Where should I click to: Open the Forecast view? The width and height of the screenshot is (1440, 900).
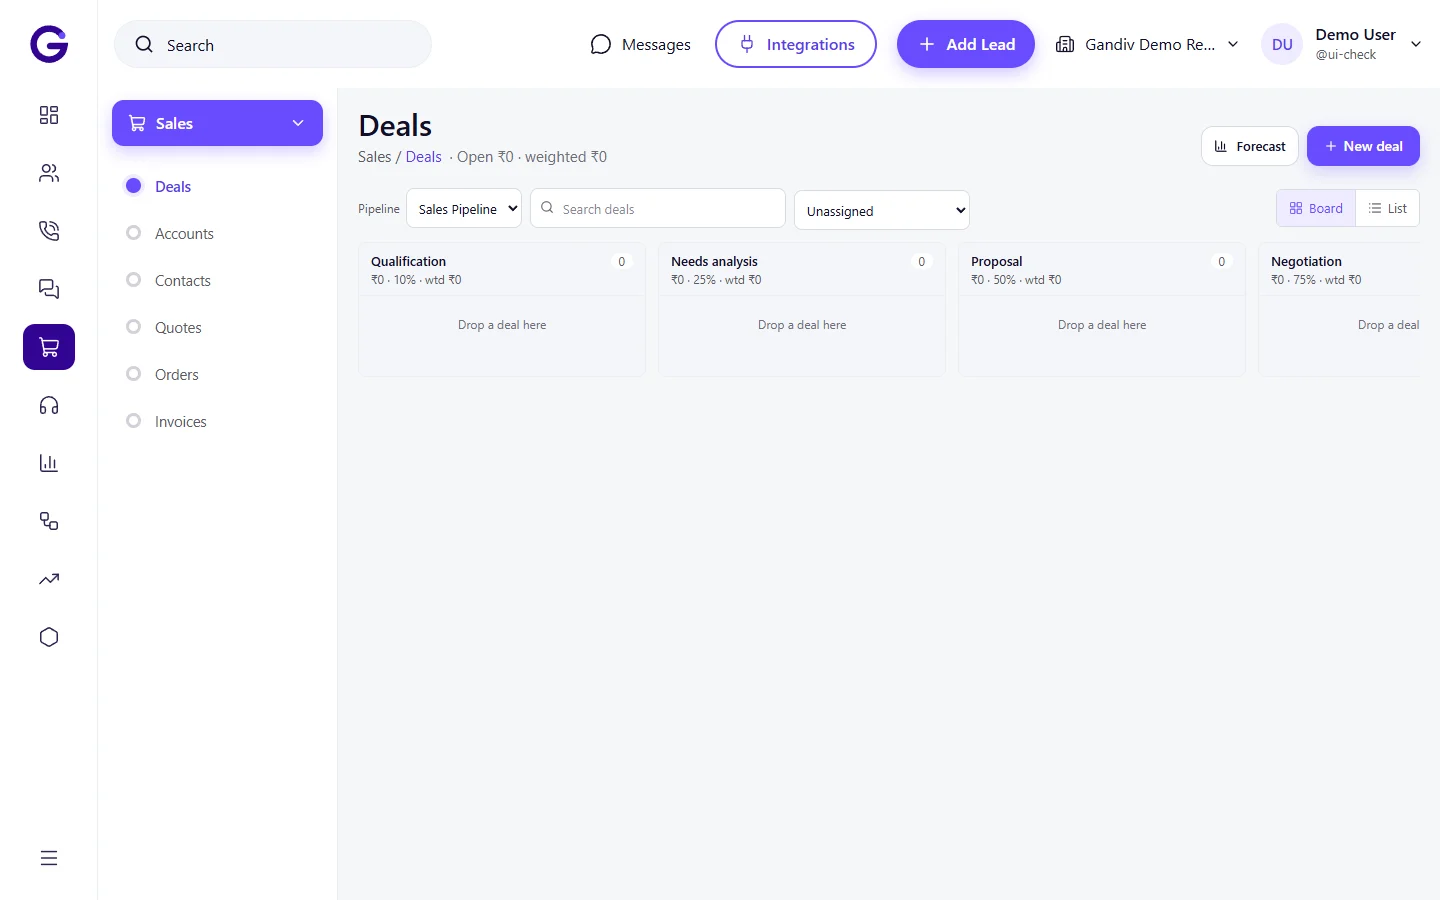(1250, 146)
